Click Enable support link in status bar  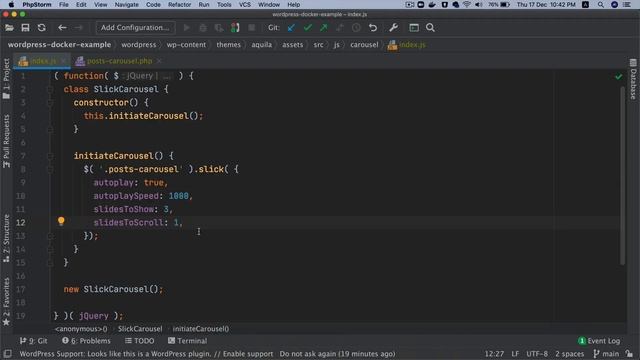click(248, 354)
